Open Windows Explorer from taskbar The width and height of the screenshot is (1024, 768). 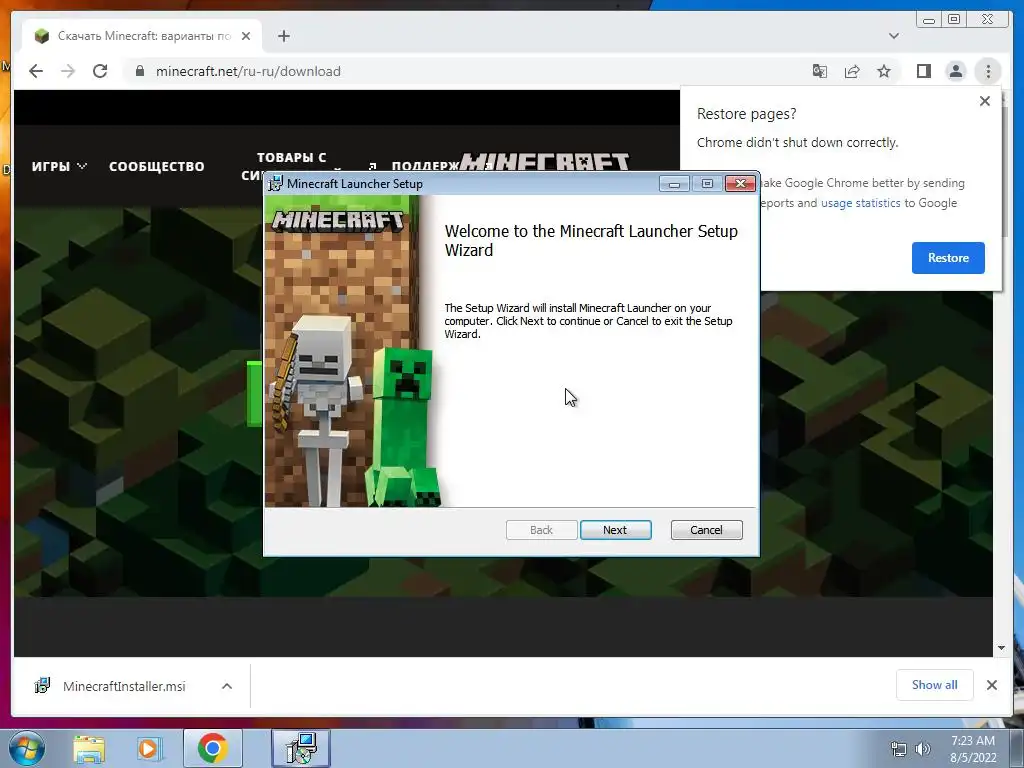pyautogui.click(x=89, y=749)
